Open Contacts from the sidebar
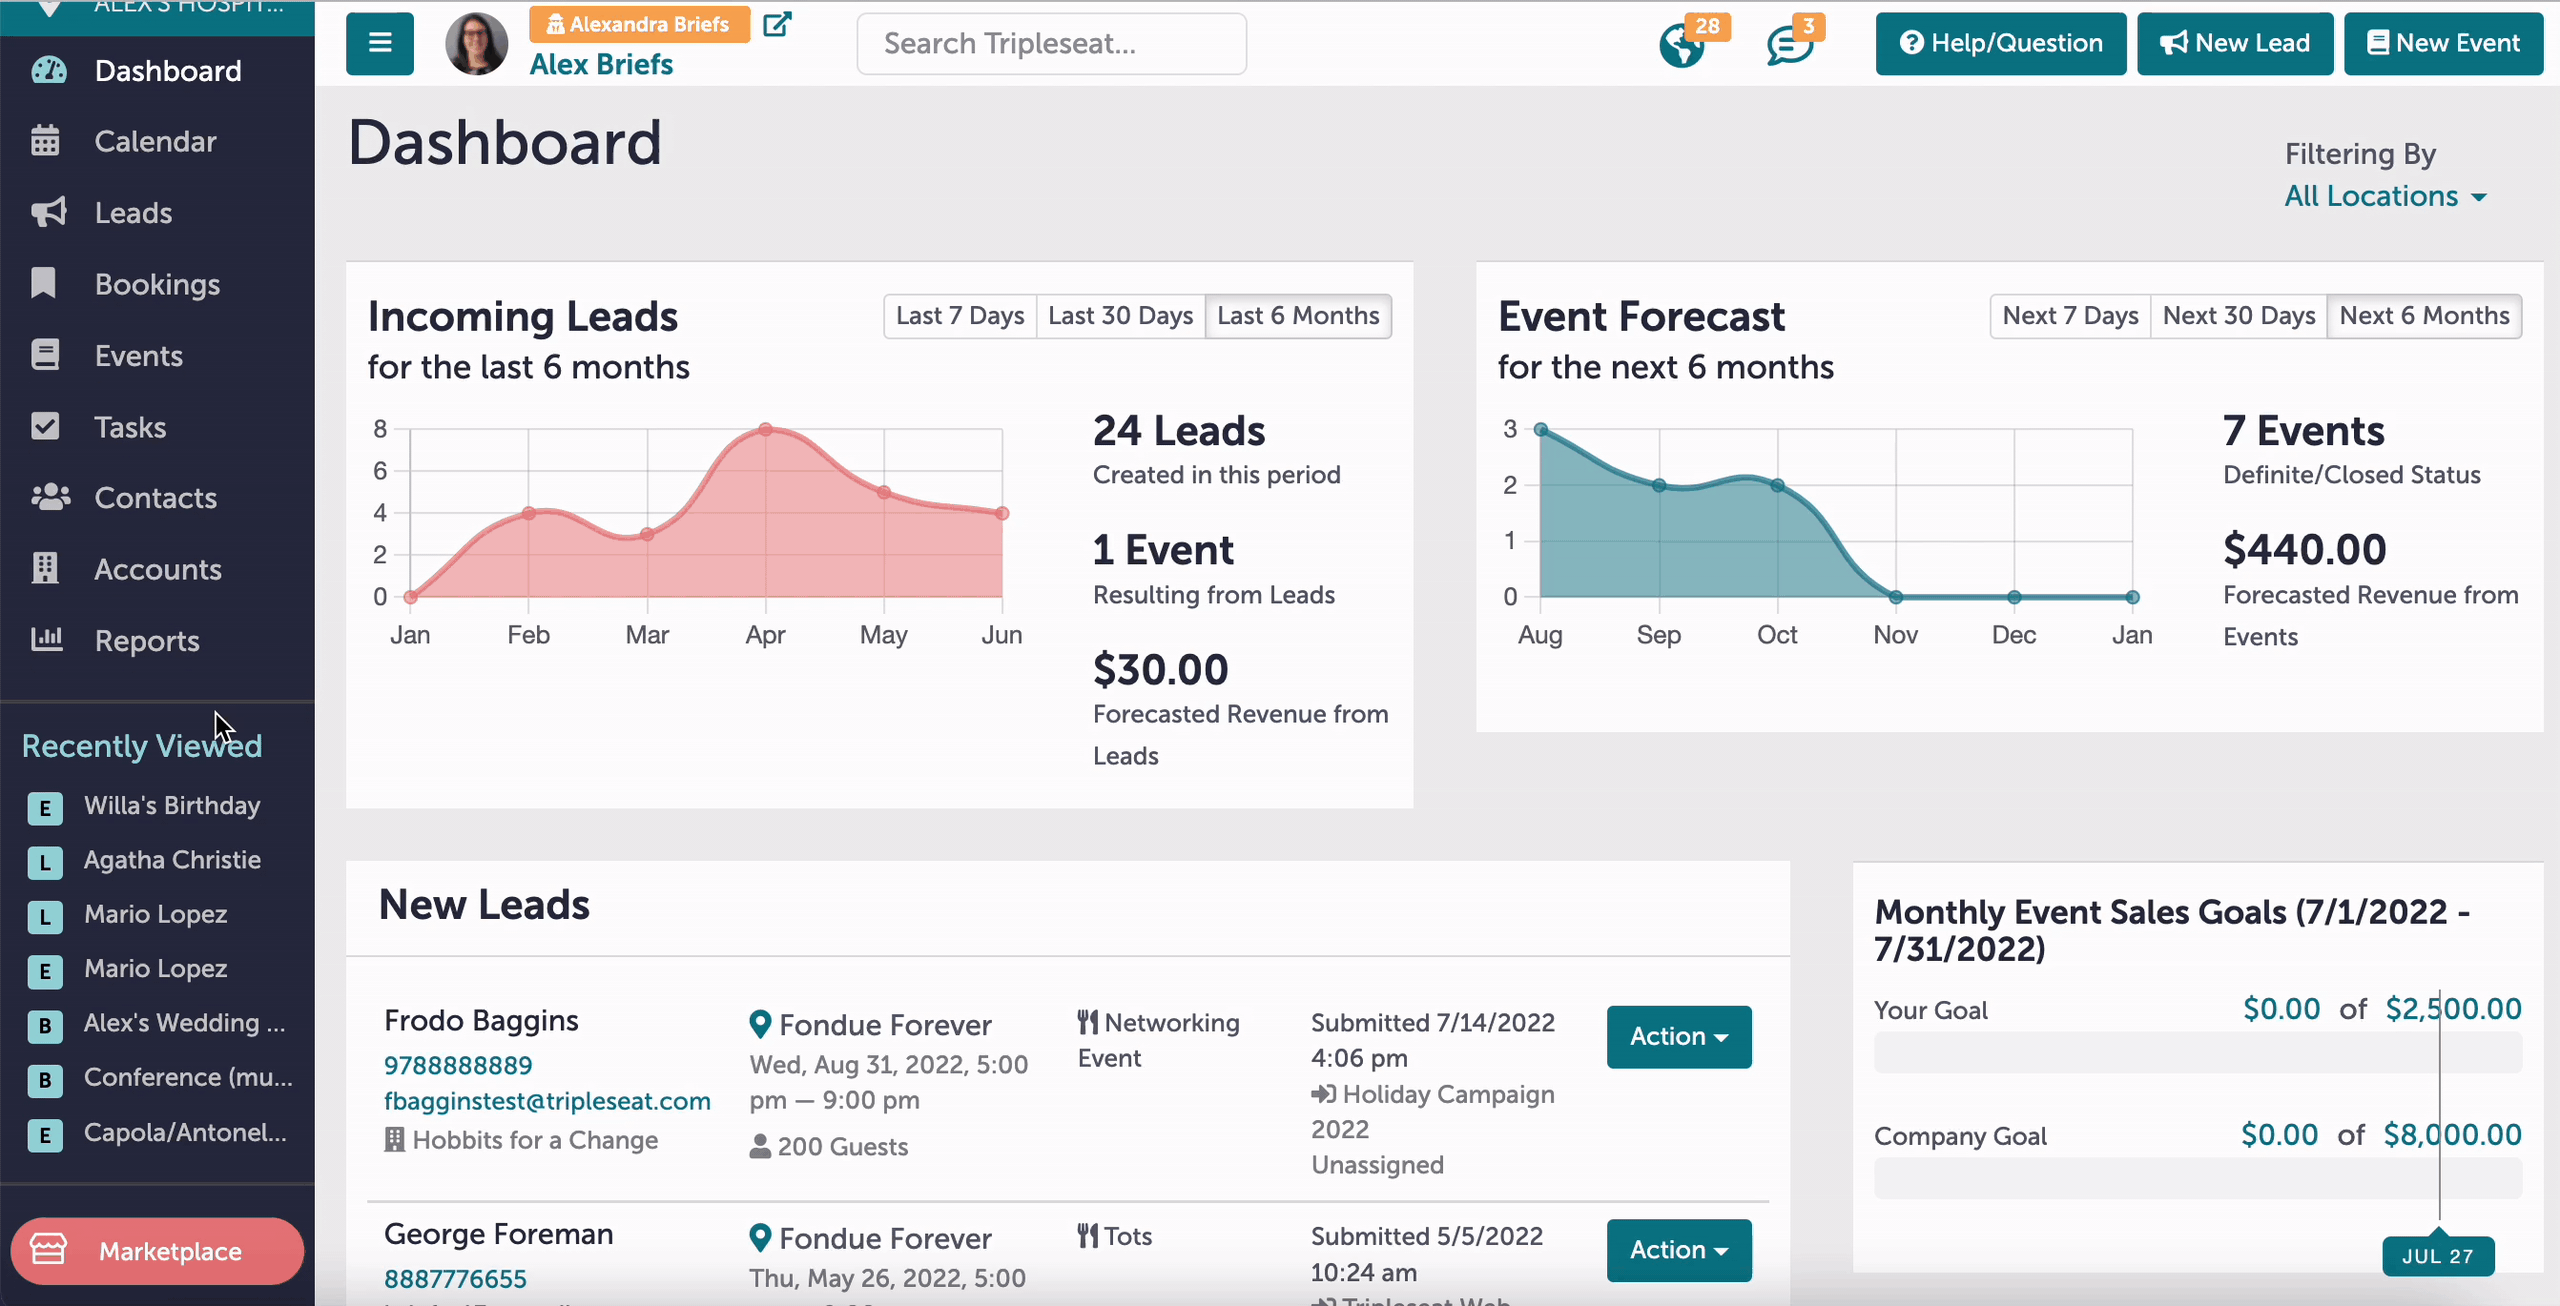The width and height of the screenshot is (2560, 1306). point(157,498)
